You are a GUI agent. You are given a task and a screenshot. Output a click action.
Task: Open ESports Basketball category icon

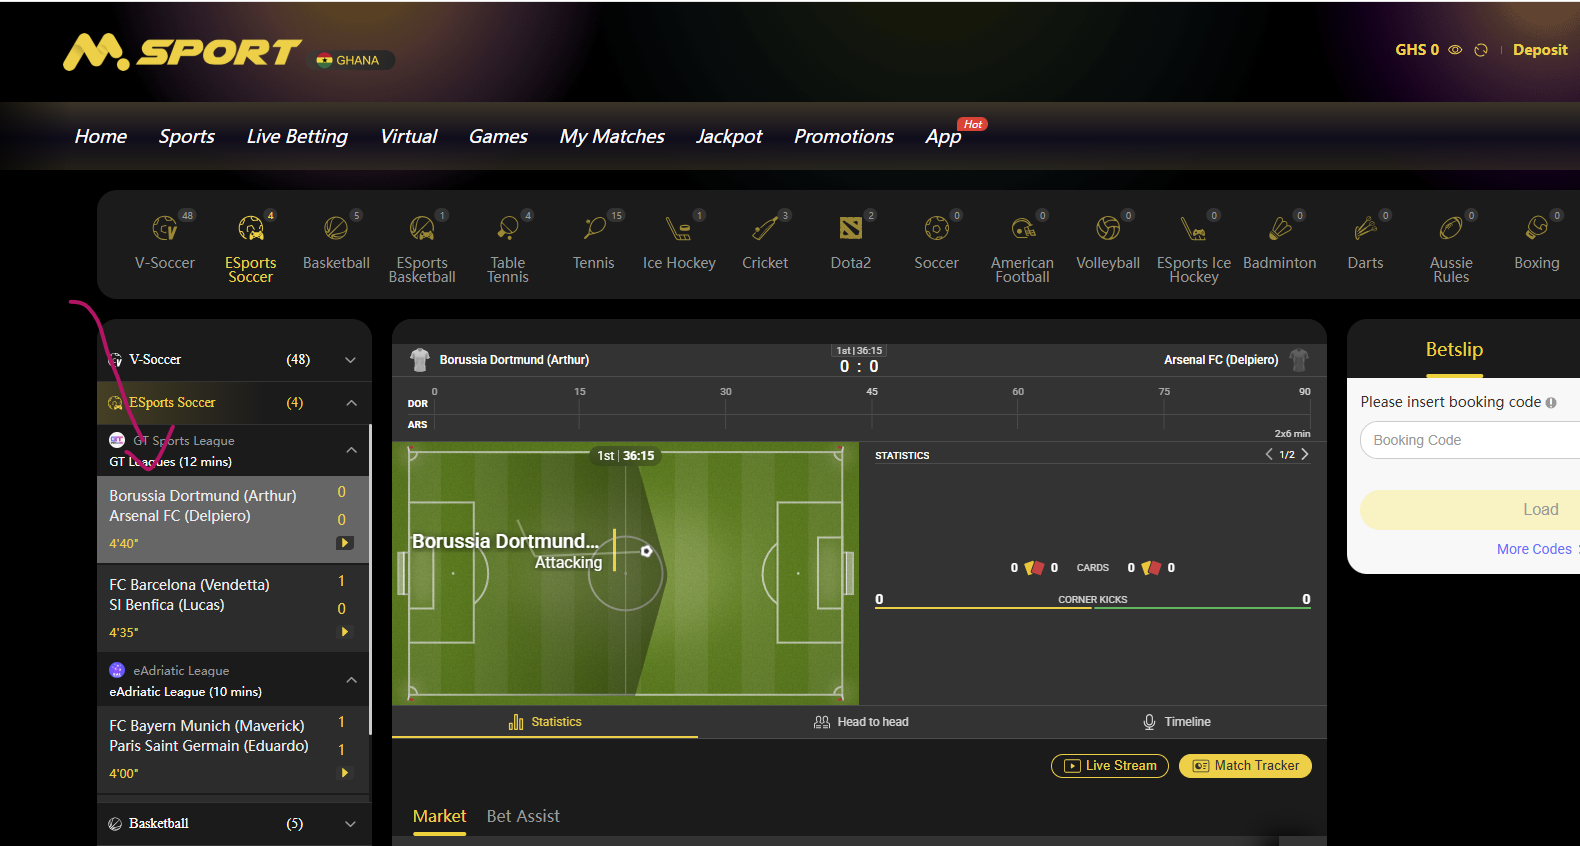422,228
